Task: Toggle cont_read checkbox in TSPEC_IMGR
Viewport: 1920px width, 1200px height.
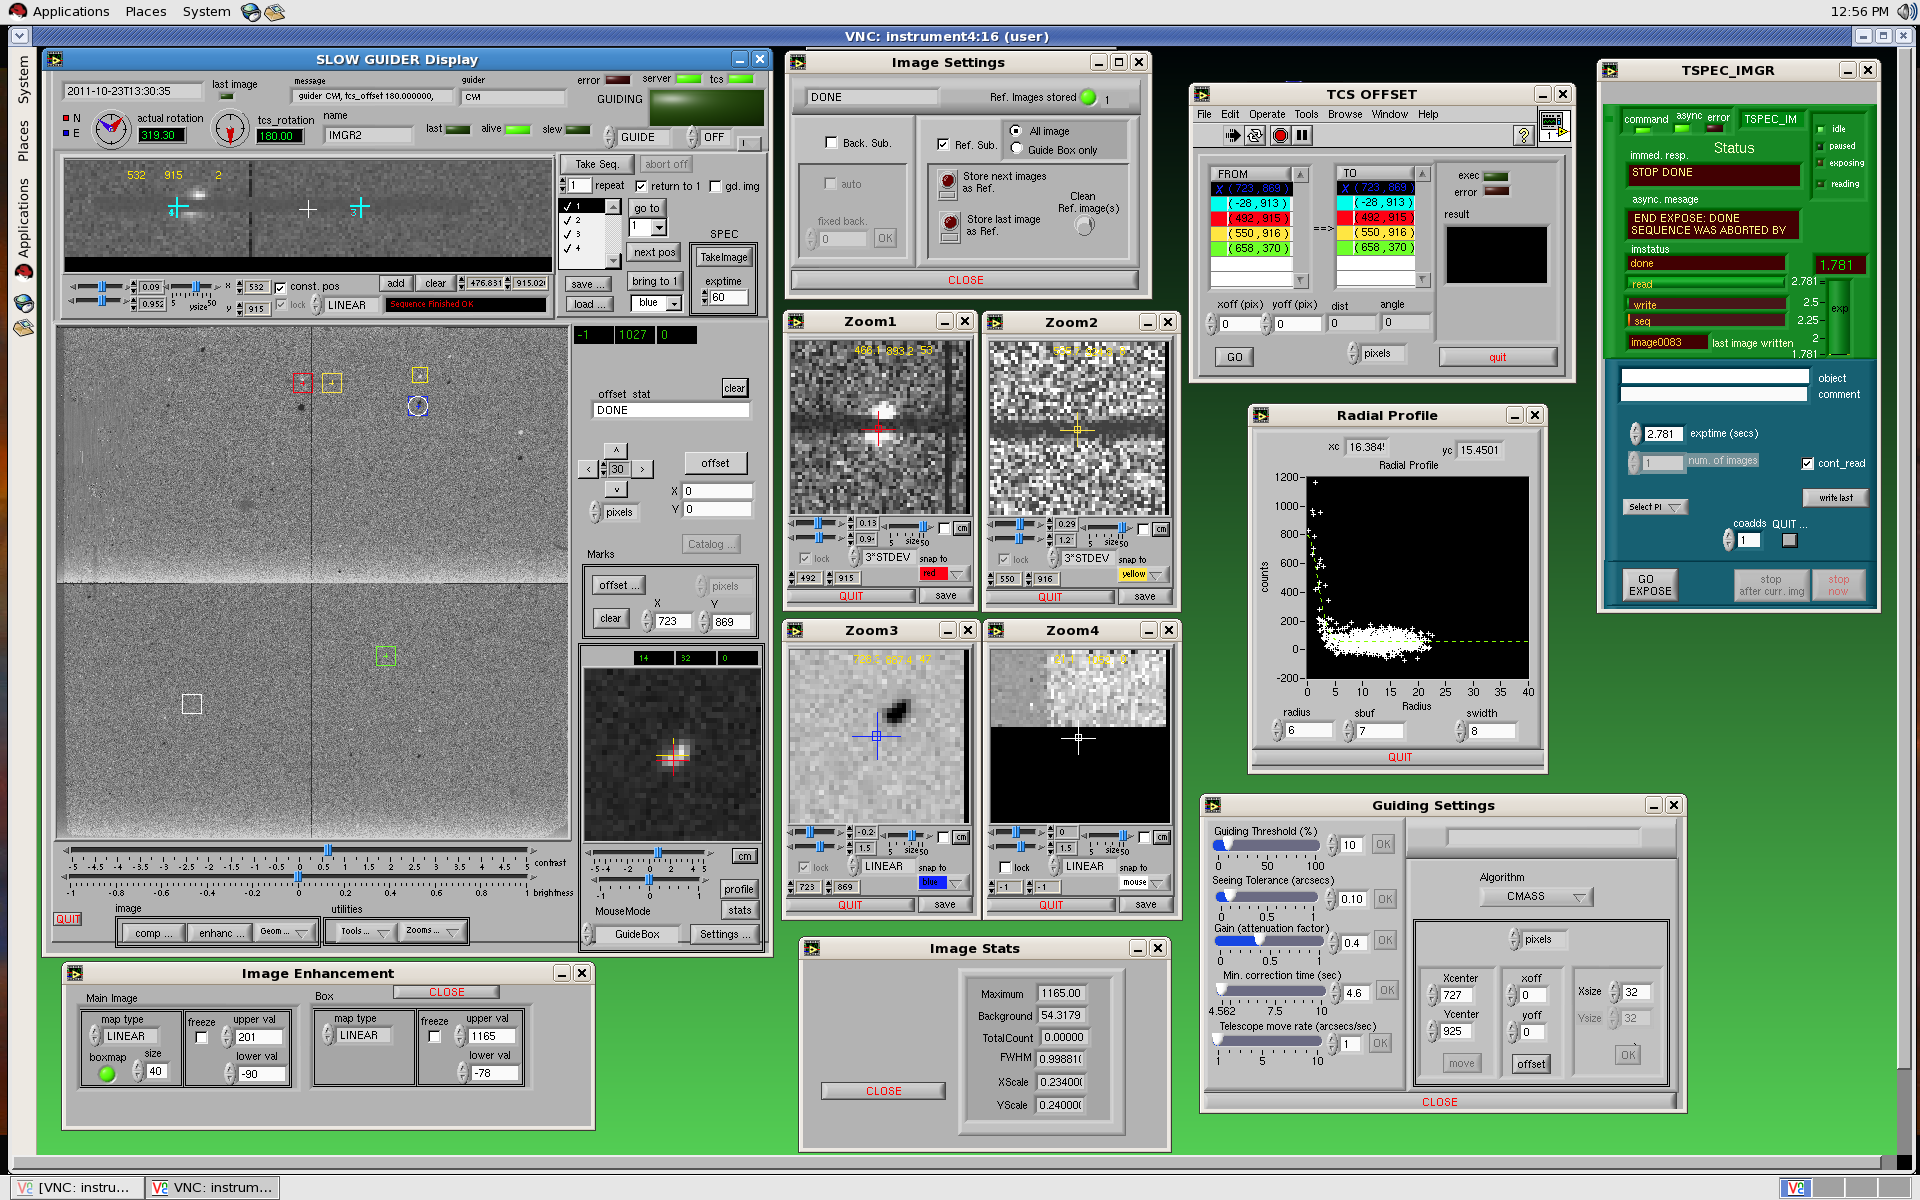Action: click(1808, 463)
